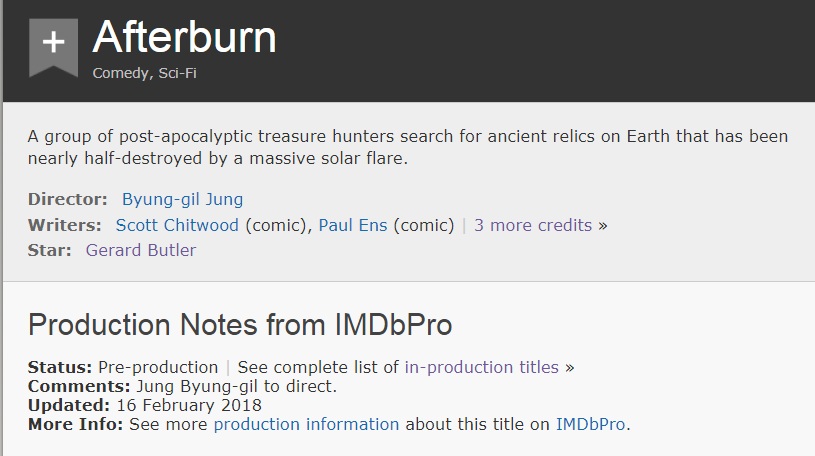
Task: Open writer Paul Ens's page
Action: click(x=355, y=225)
